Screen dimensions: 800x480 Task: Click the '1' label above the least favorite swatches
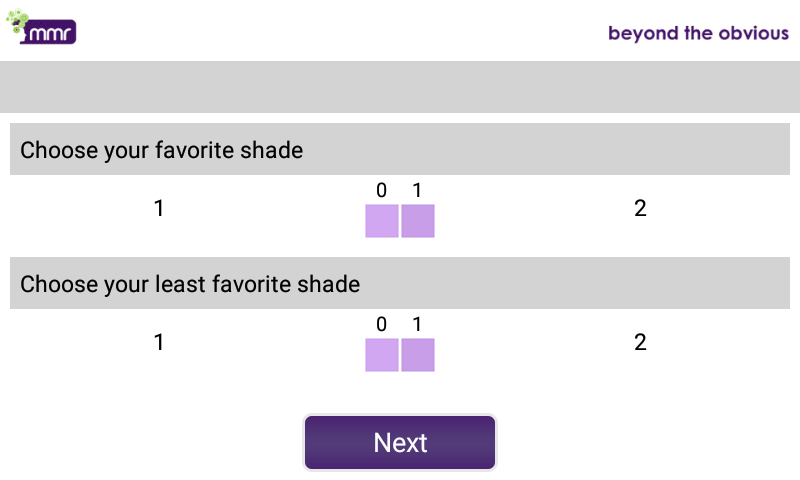[x=418, y=324]
